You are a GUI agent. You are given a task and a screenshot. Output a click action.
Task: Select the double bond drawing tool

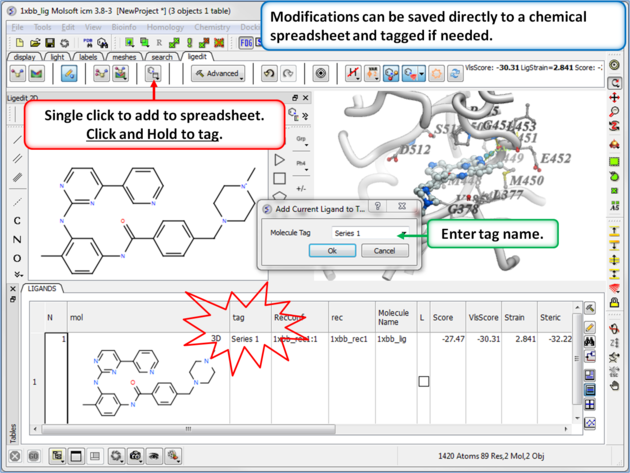[17, 159]
